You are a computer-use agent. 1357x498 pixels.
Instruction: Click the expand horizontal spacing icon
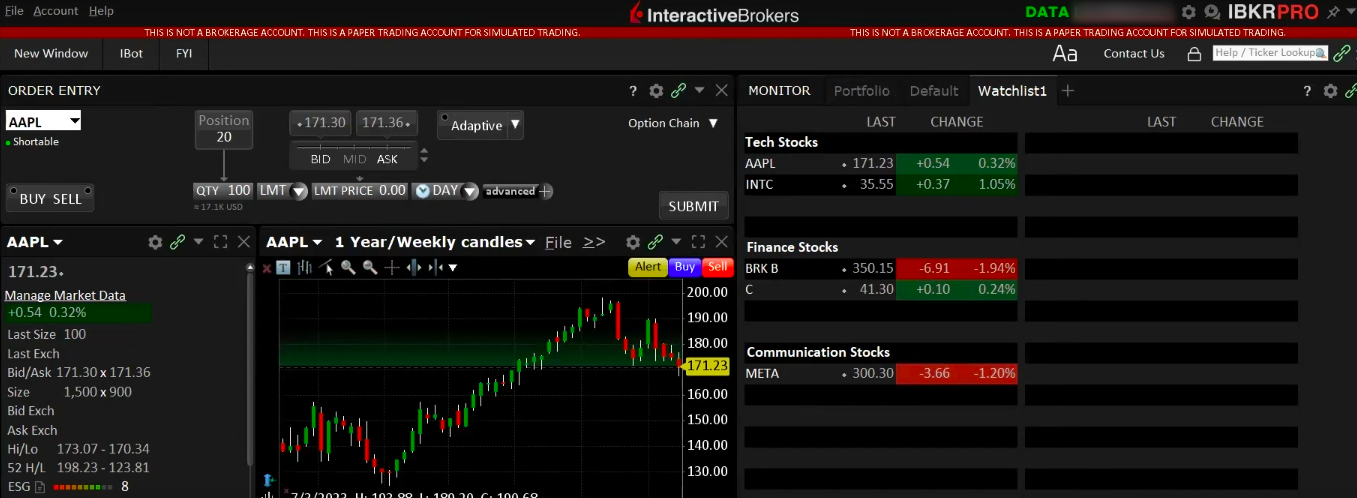[414, 267]
